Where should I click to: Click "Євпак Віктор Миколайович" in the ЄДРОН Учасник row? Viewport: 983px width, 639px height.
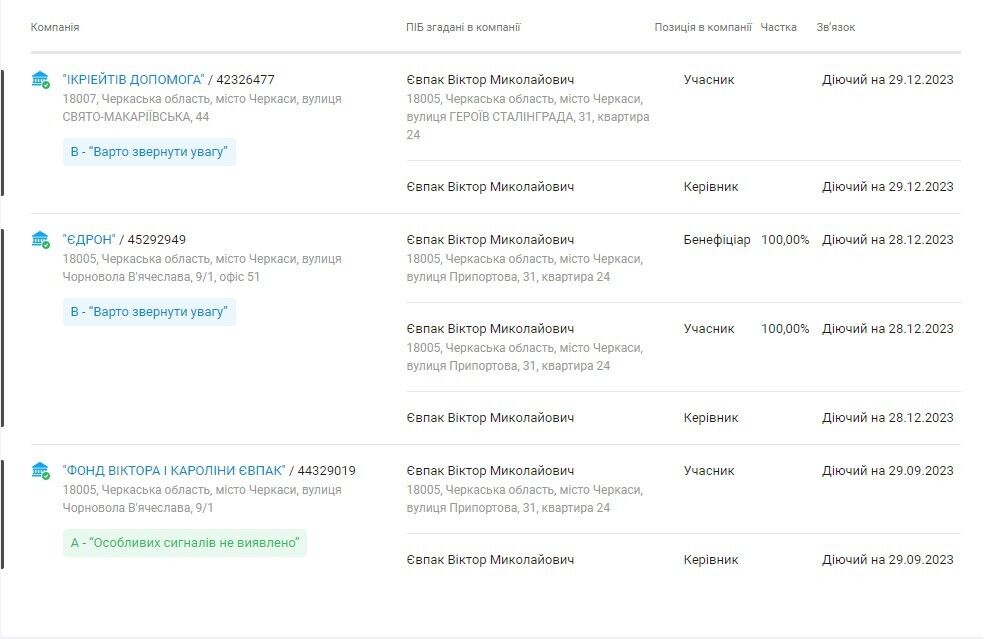click(x=490, y=329)
